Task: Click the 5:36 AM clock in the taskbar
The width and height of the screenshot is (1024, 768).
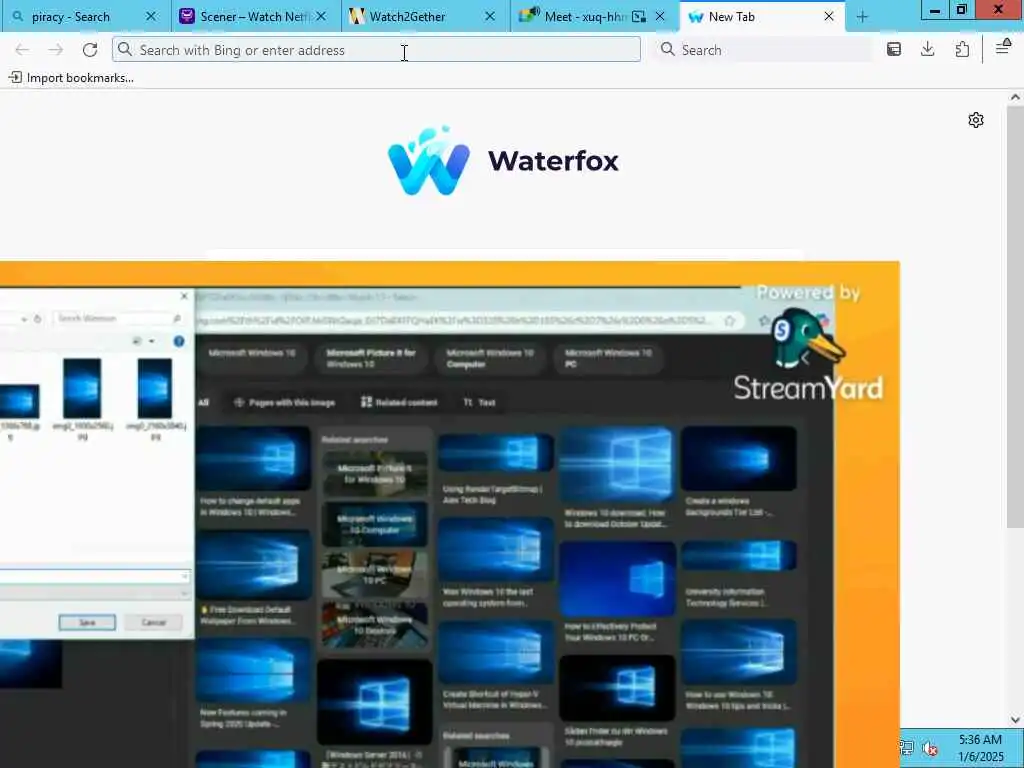Action: coord(980,740)
